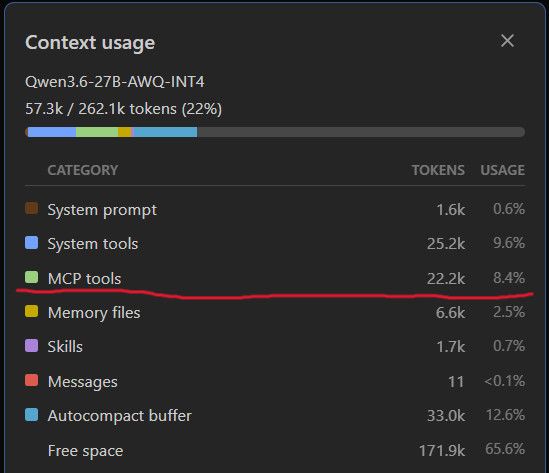
Task: Close the Context usage dialog
Action: pyautogui.click(x=507, y=41)
